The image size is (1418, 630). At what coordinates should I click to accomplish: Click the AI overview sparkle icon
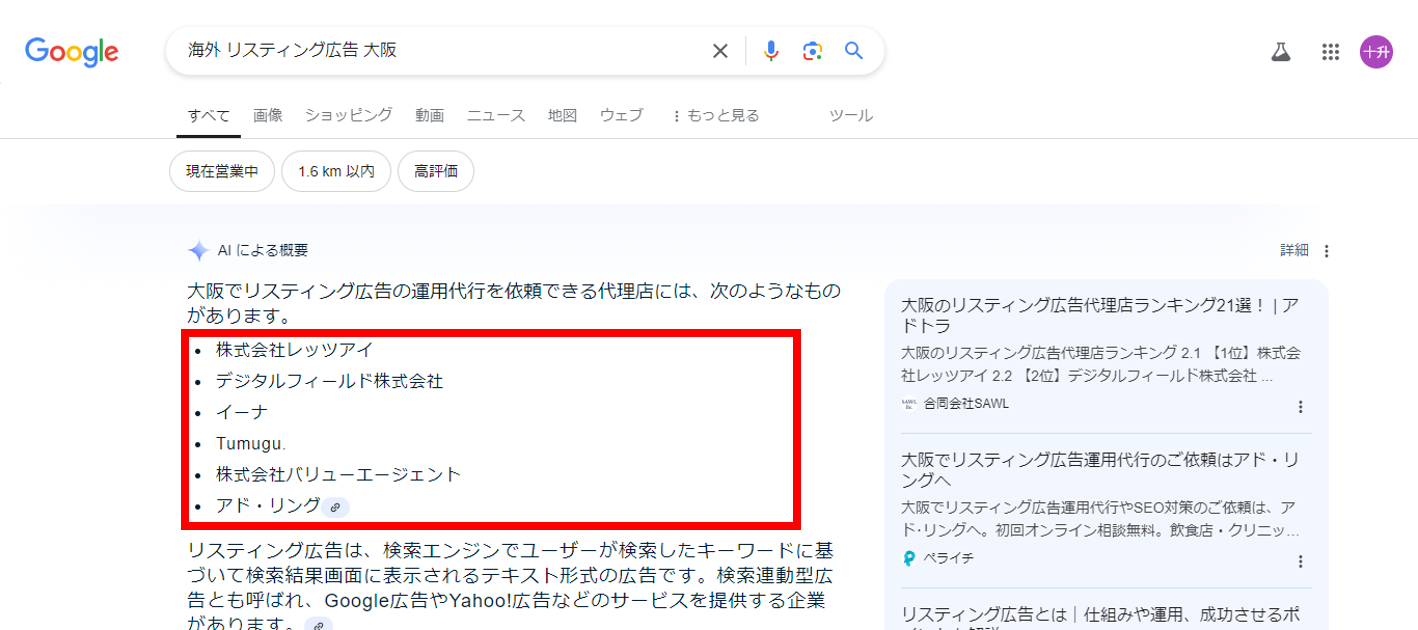pyautogui.click(x=198, y=251)
